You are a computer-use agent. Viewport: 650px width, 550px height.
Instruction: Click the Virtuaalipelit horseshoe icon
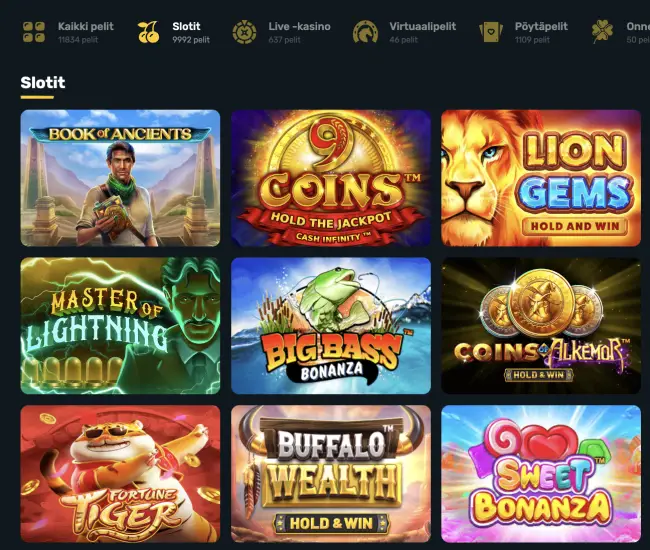(365, 32)
